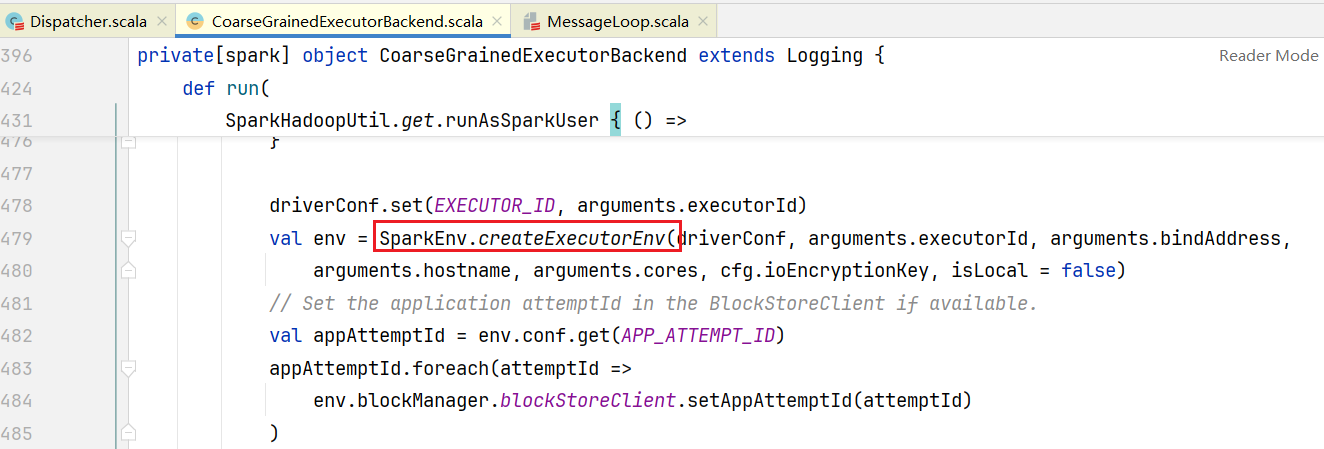Close the Dispatcher.scala tab
This screenshot has height=449, width=1324.
[x=160, y=21]
